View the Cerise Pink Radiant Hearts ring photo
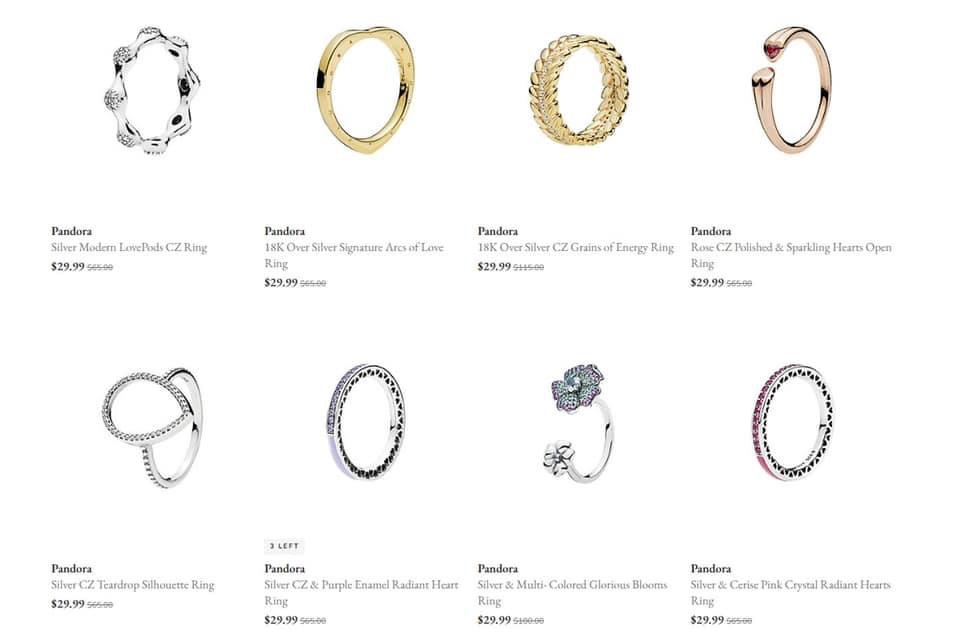 point(792,421)
